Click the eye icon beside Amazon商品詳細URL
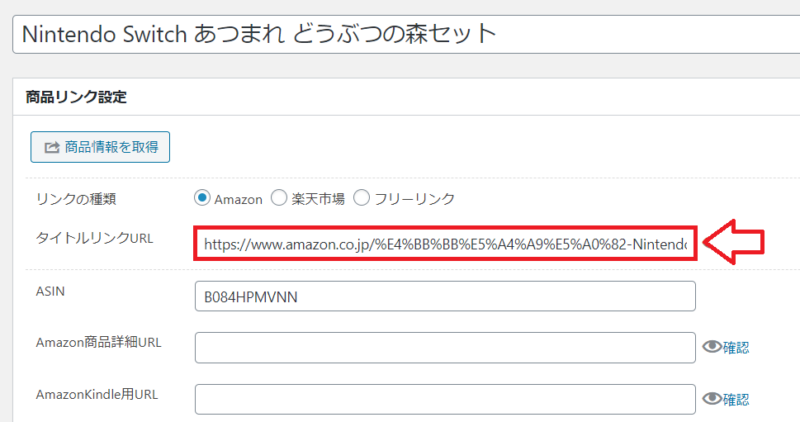 click(x=712, y=347)
